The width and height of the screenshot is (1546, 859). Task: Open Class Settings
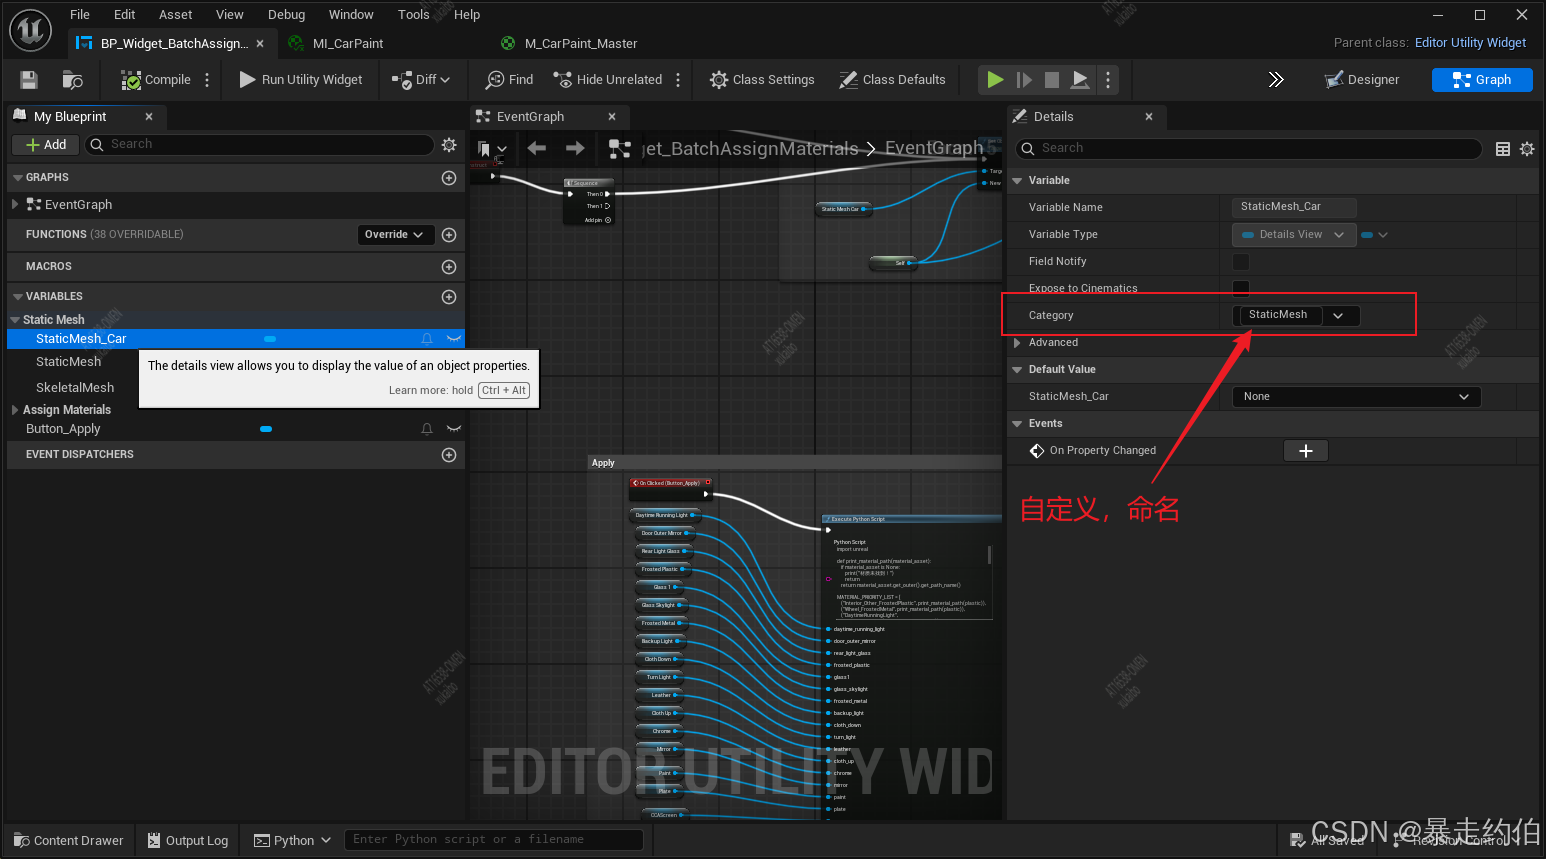(762, 80)
